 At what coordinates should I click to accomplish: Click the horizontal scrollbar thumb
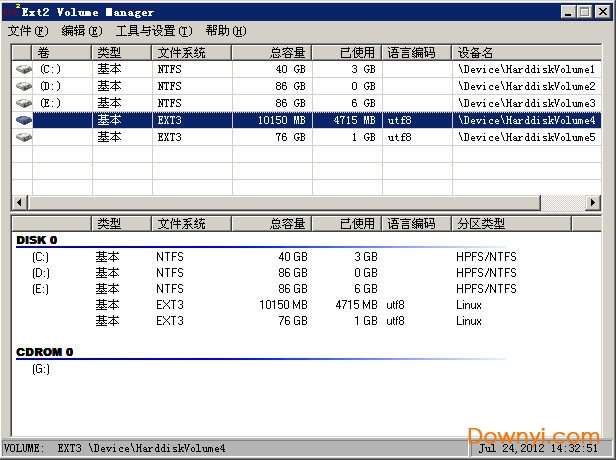283,203
